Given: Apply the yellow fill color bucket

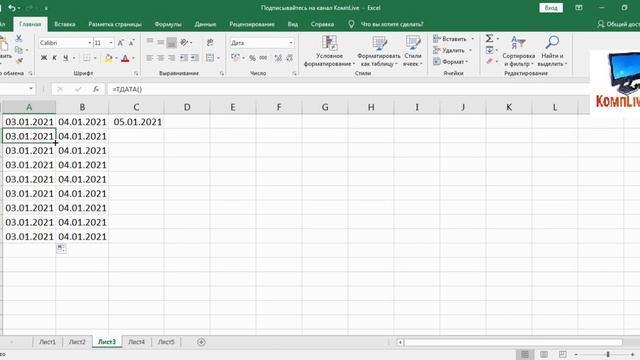Looking at the screenshot, I should click(108, 58).
